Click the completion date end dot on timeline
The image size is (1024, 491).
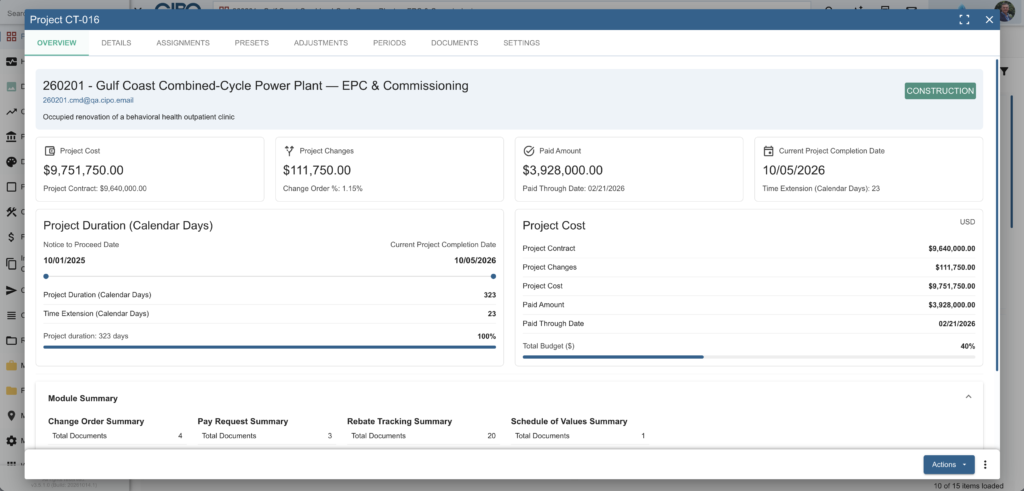(x=493, y=276)
